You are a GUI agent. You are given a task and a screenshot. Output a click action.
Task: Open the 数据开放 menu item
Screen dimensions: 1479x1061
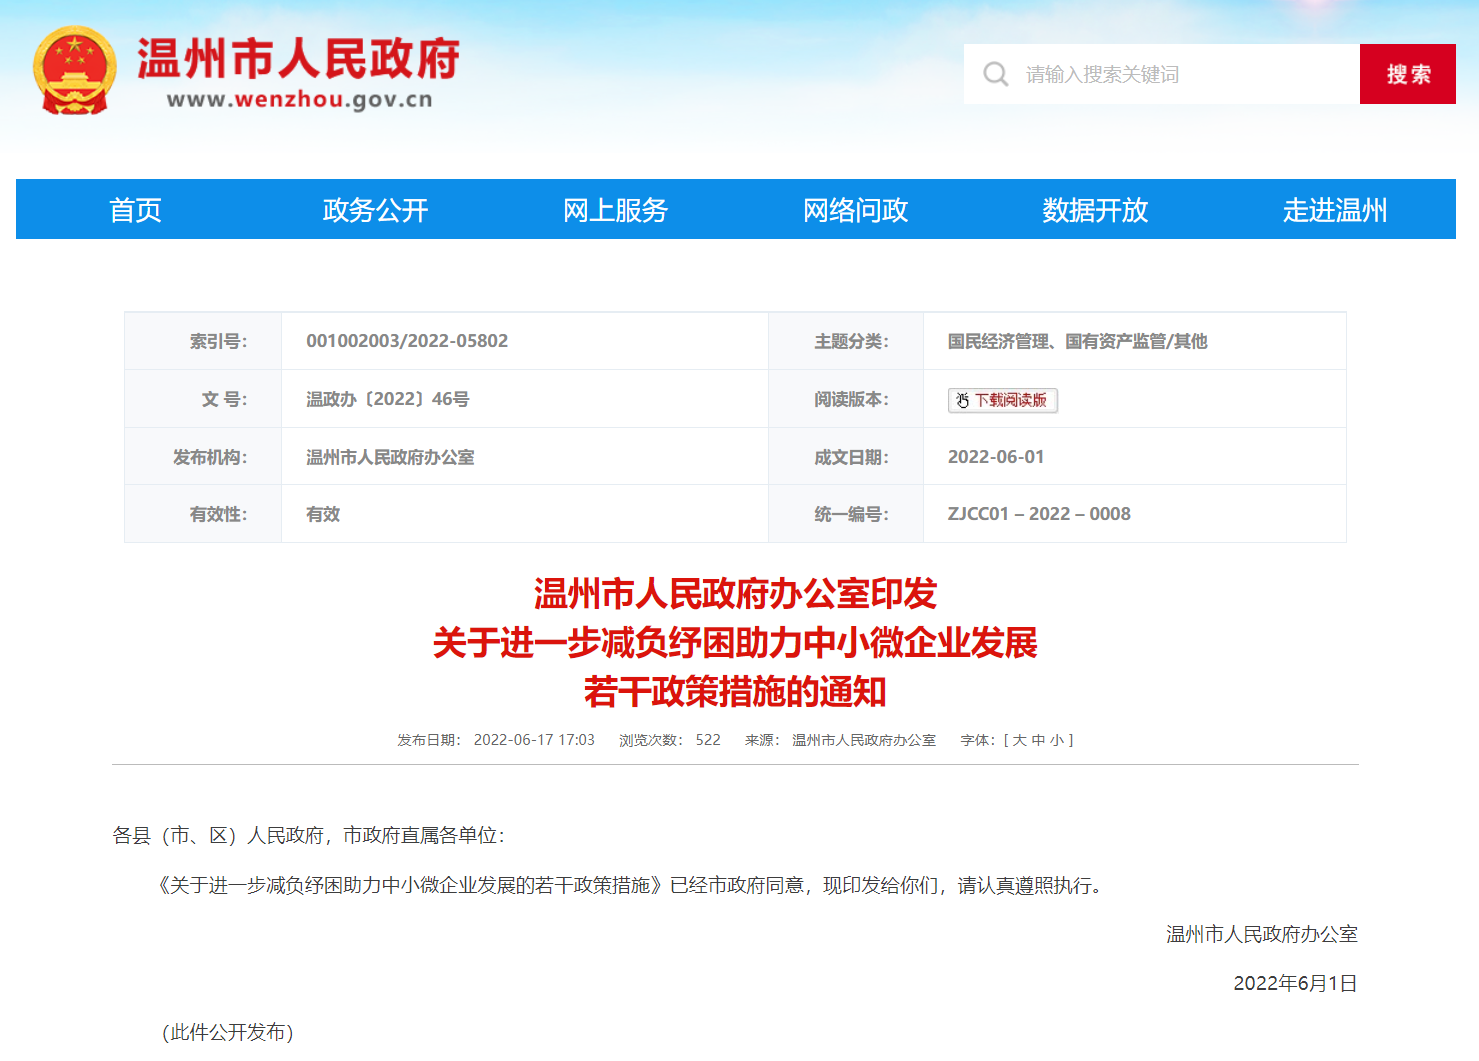click(1095, 210)
